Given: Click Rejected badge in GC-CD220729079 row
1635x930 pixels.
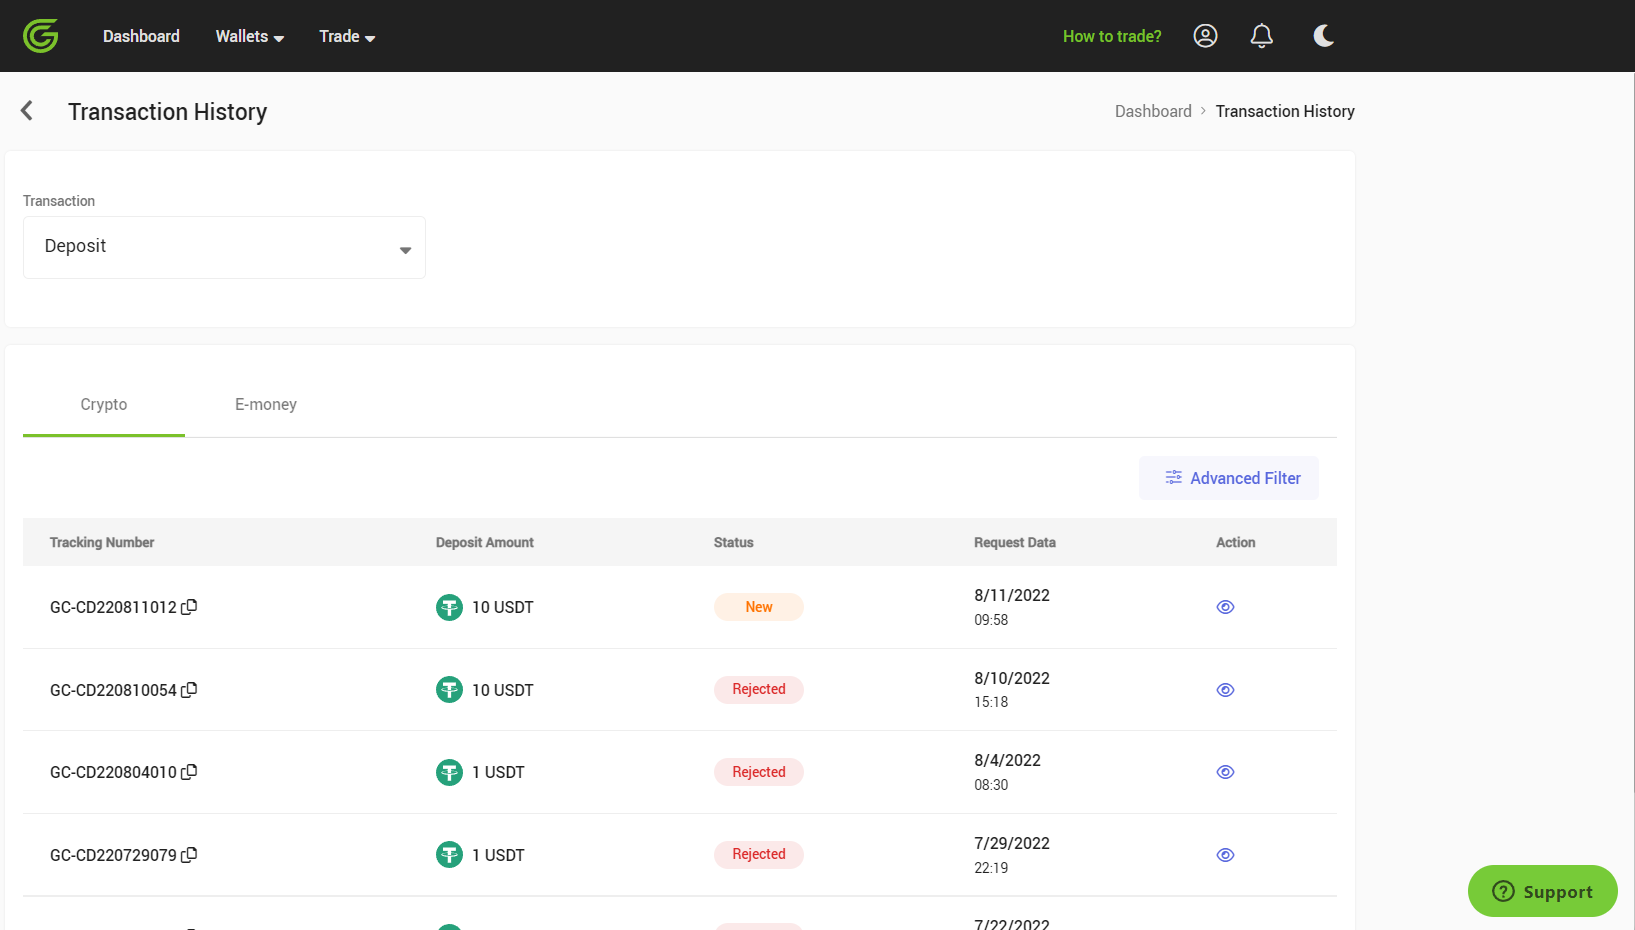Looking at the screenshot, I should [759, 854].
